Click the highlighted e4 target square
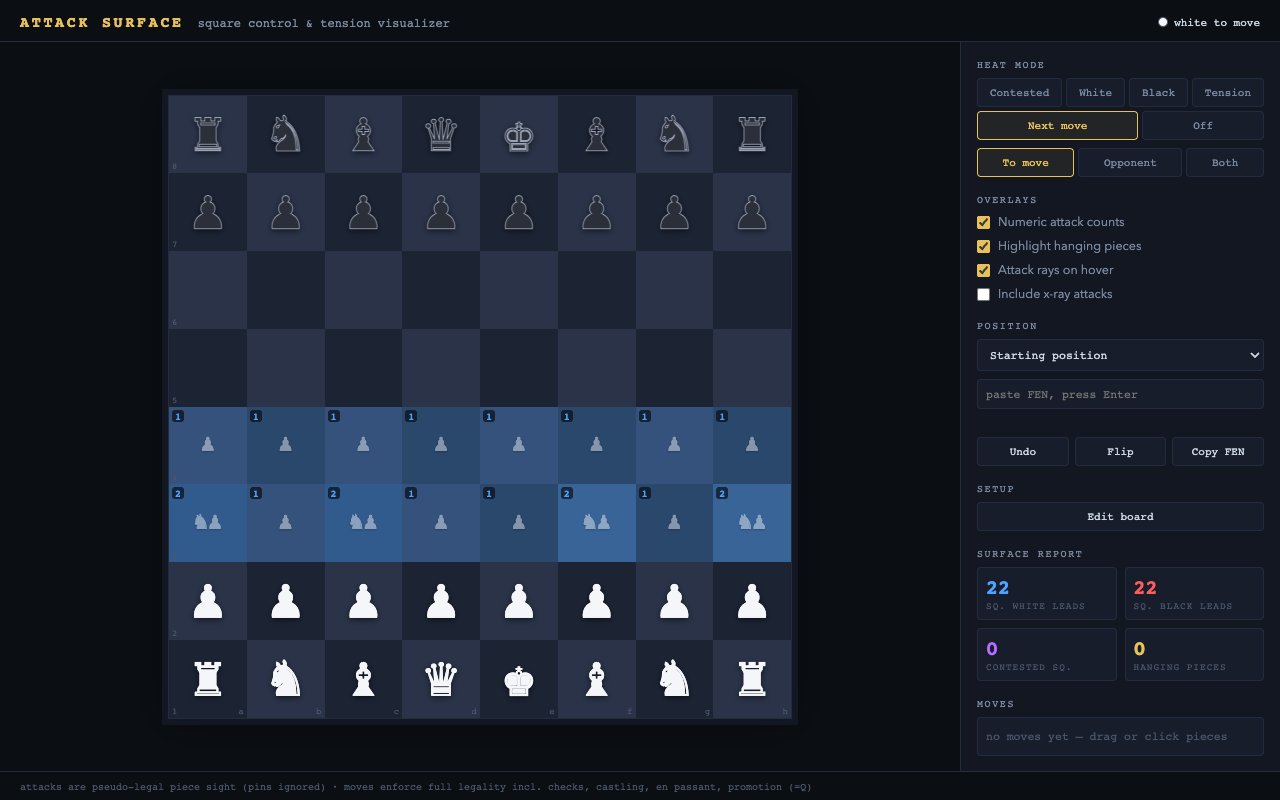This screenshot has width=1280, height=800. [x=519, y=445]
